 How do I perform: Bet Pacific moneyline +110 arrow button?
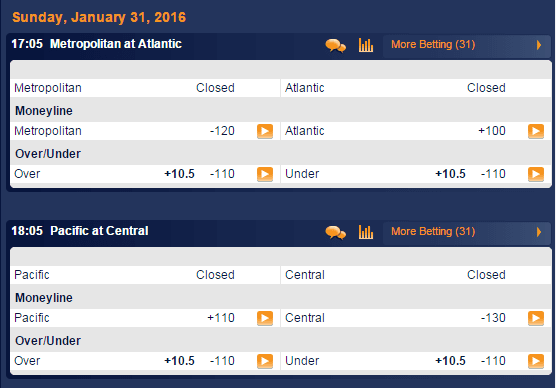point(265,318)
